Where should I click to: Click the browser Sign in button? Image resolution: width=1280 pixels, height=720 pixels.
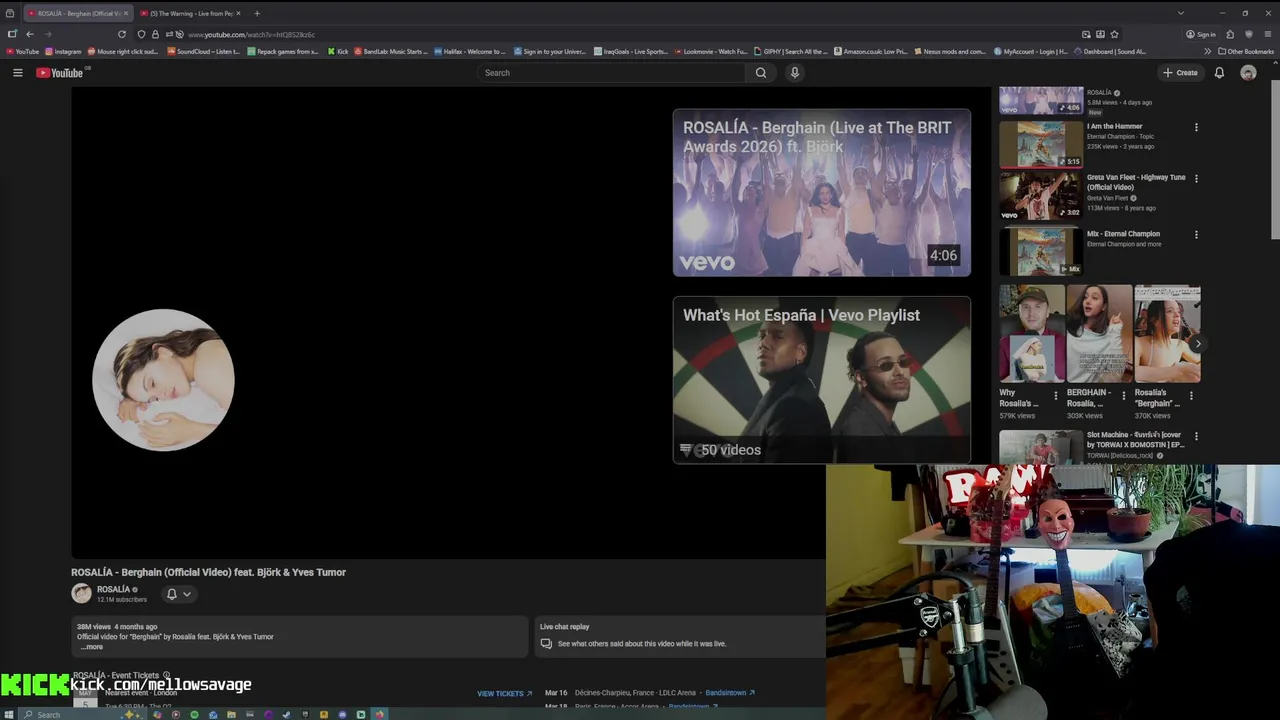[x=1201, y=34]
